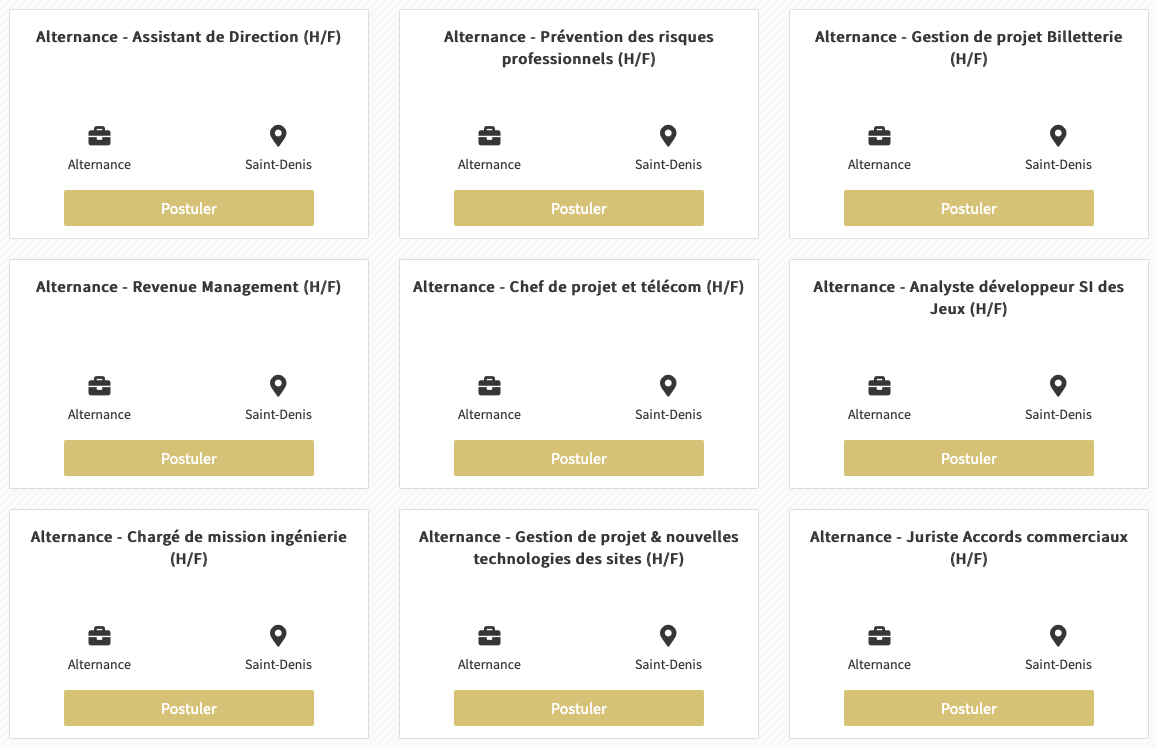Screen dimensions: 1156x748
Task: Click location pin in Gestion de projet Billetterie card
Action: click(x=1058, y=136)
